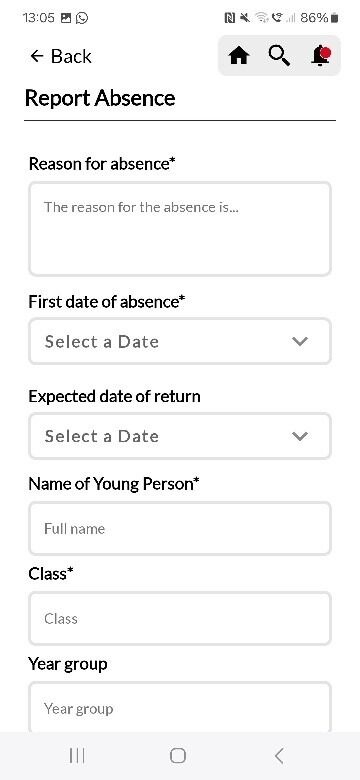This screenshot has width=360, height=780.
Task: Expand Expected date of return chevron
Action: coord(300,436)
